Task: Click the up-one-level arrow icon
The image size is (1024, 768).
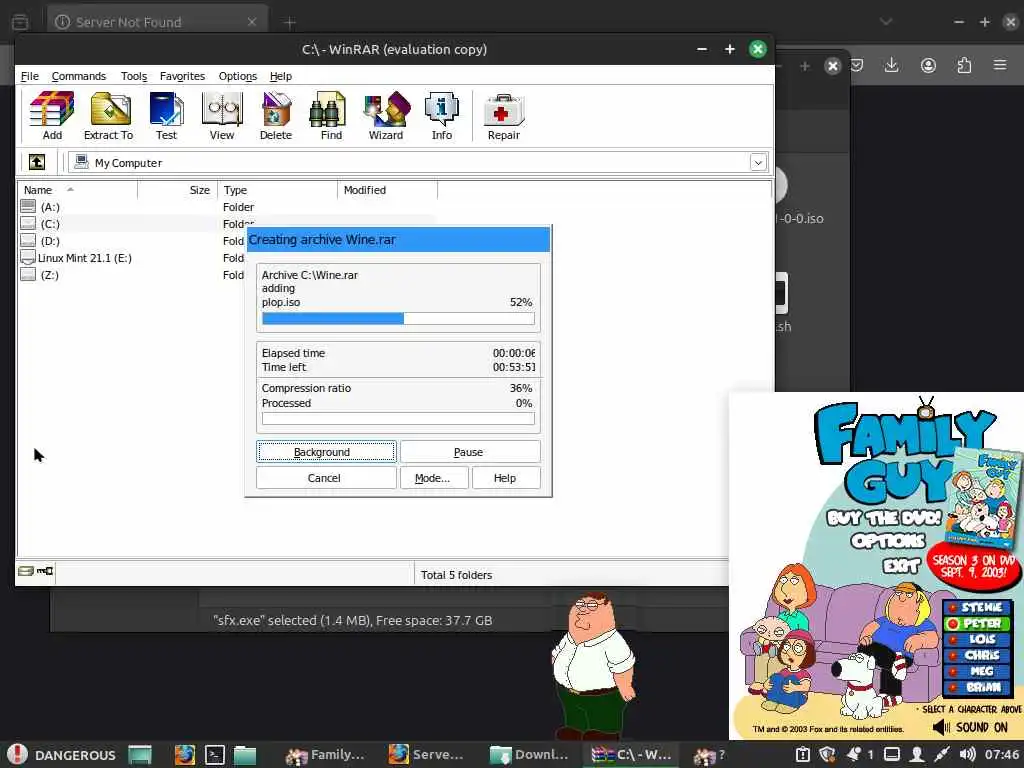Action: 37,162
